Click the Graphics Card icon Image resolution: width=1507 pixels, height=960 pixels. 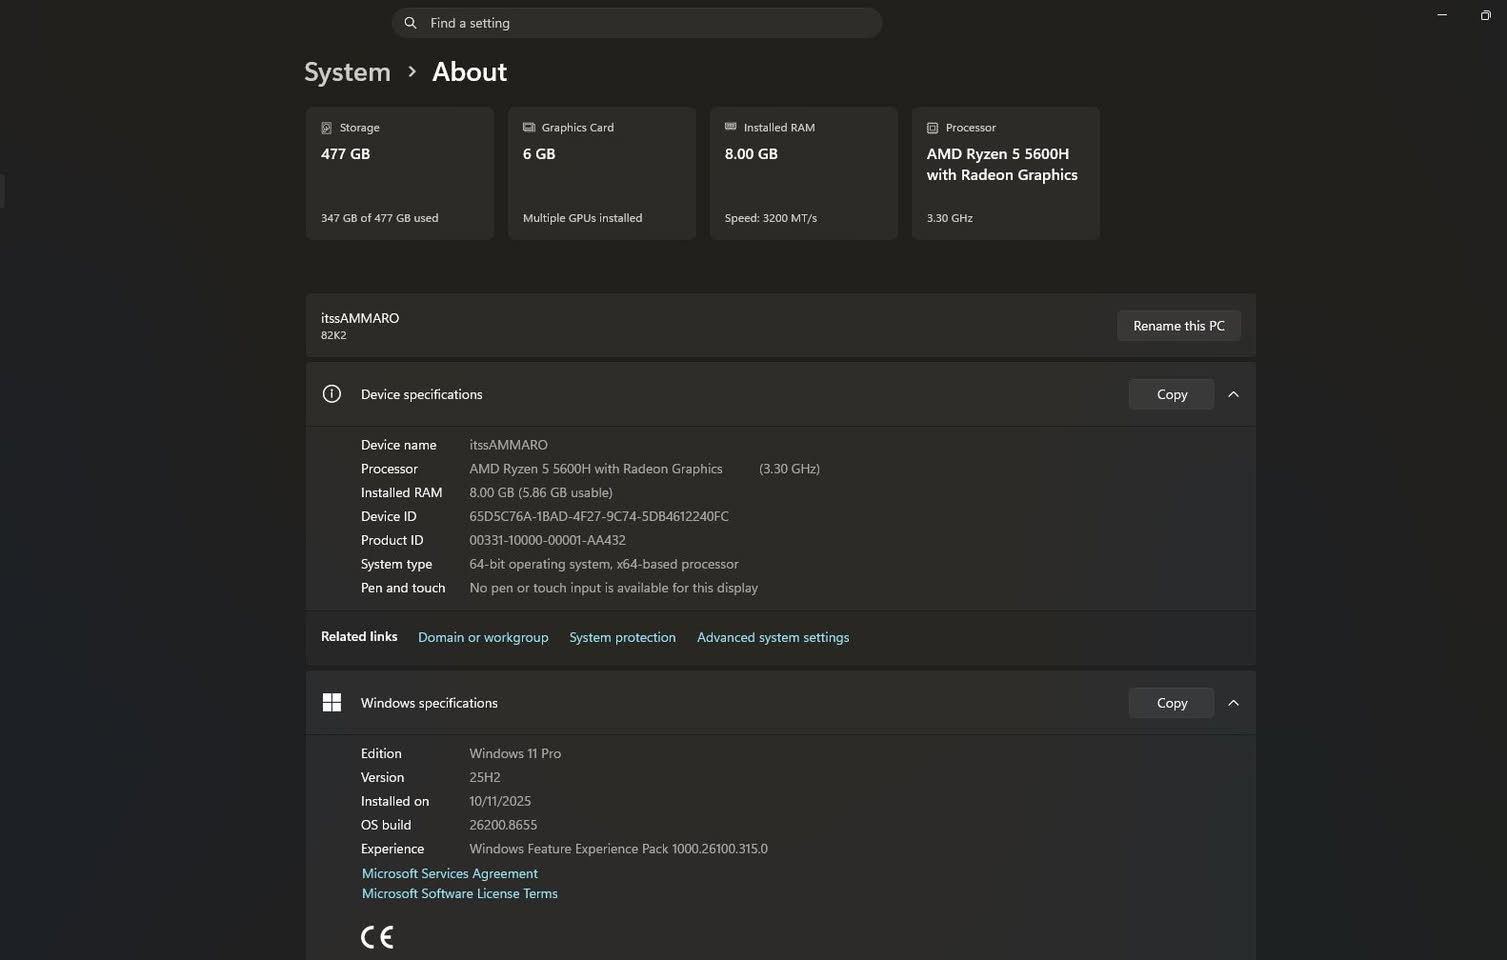pos(529,127)
